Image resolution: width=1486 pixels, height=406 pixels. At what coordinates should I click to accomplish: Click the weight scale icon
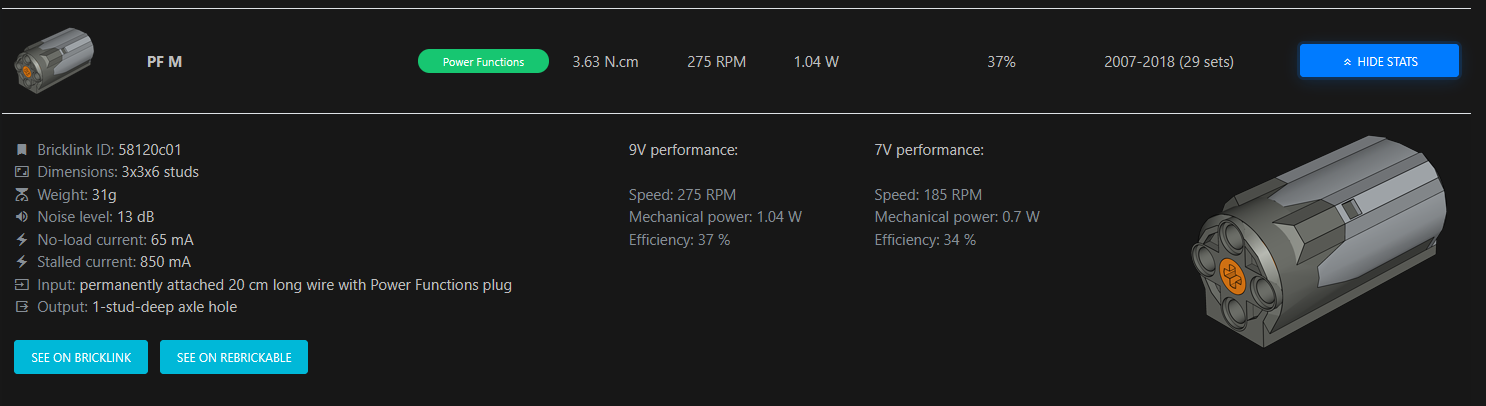coord(22,195)
